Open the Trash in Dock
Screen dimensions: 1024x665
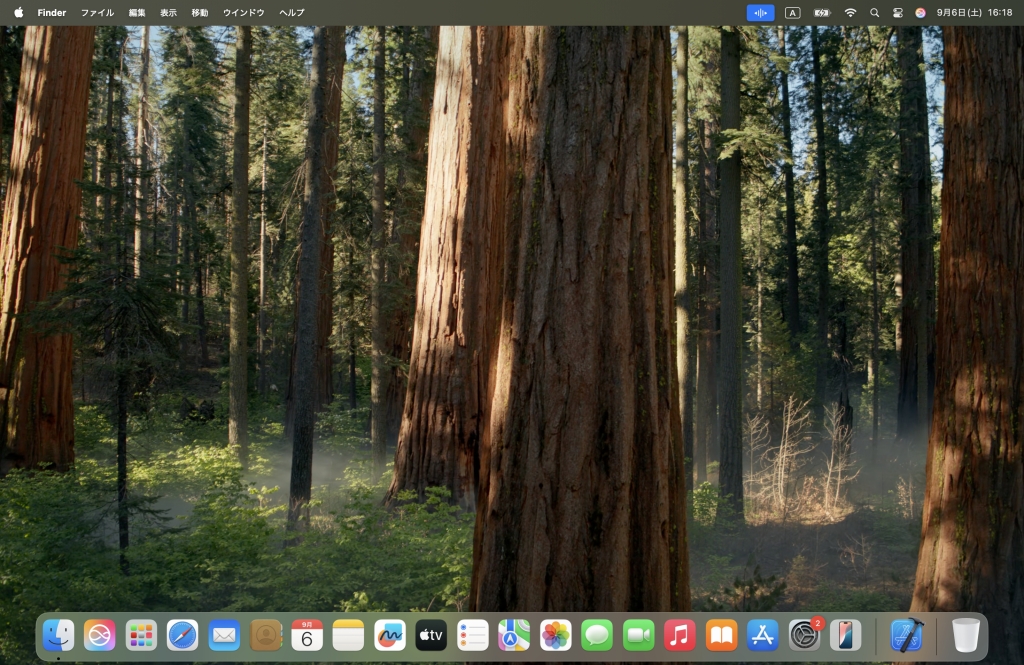coord(965,635)
